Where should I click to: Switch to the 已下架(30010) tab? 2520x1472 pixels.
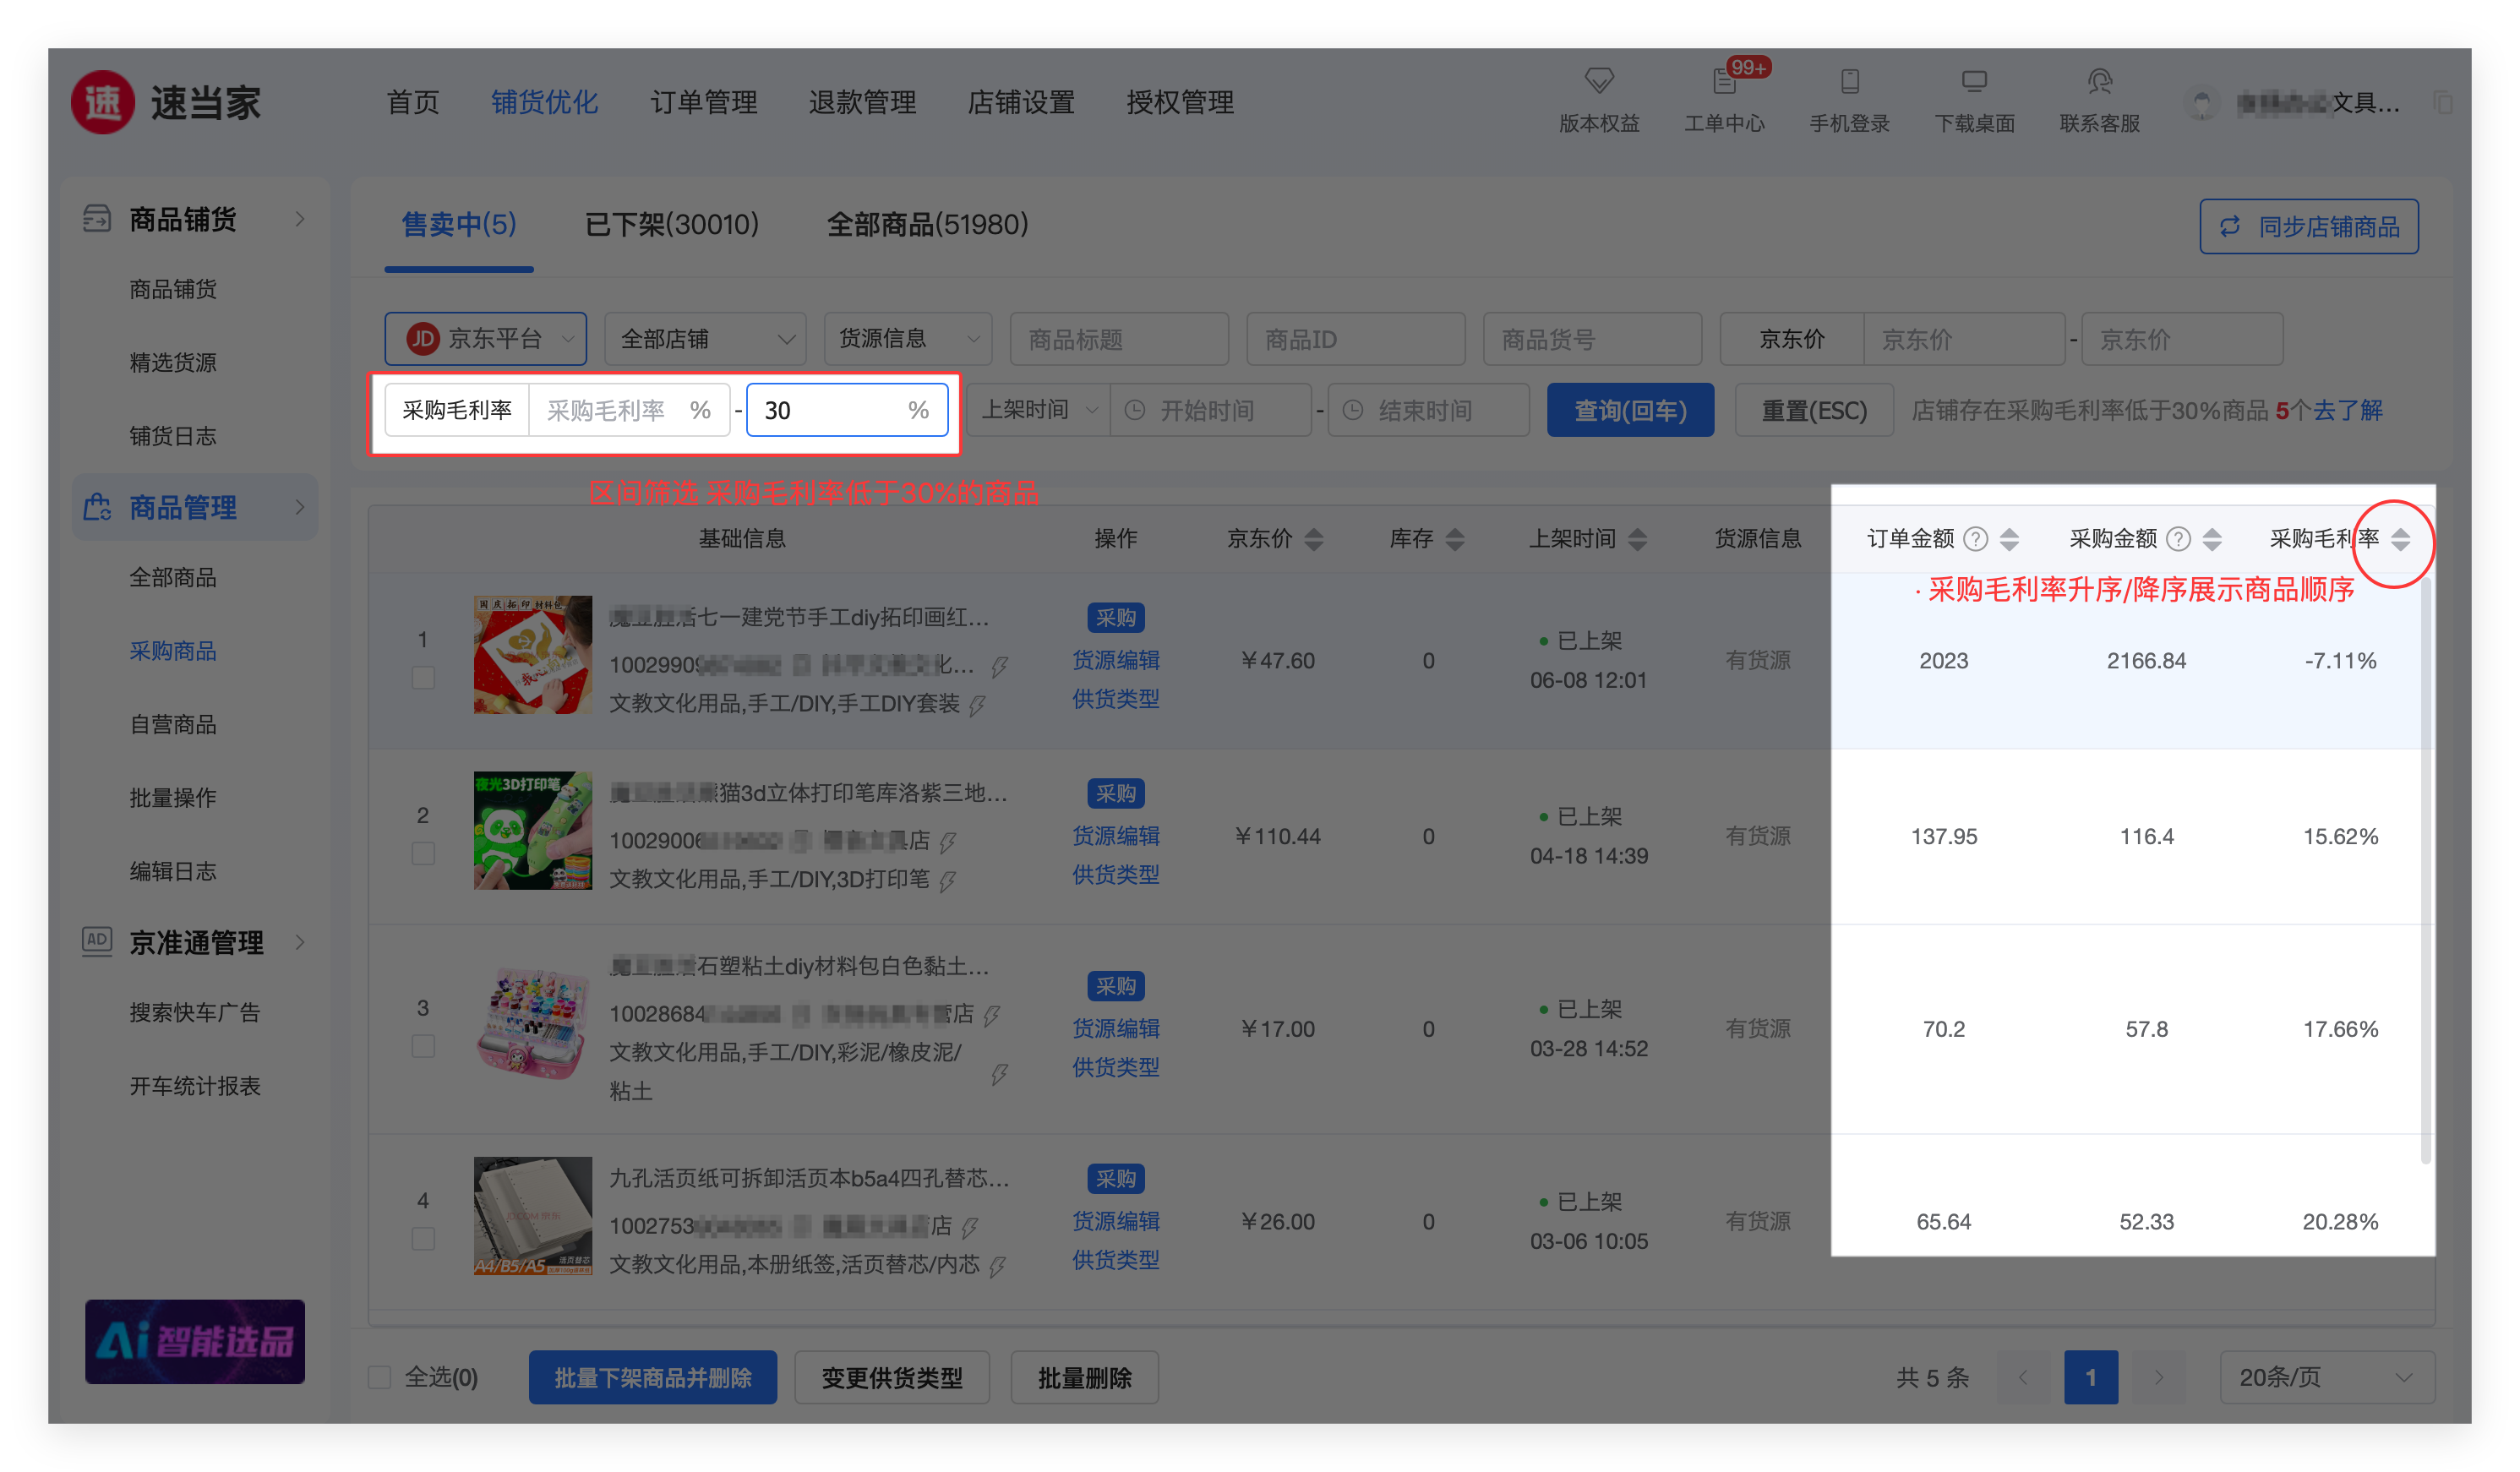(x=671, y=224)
